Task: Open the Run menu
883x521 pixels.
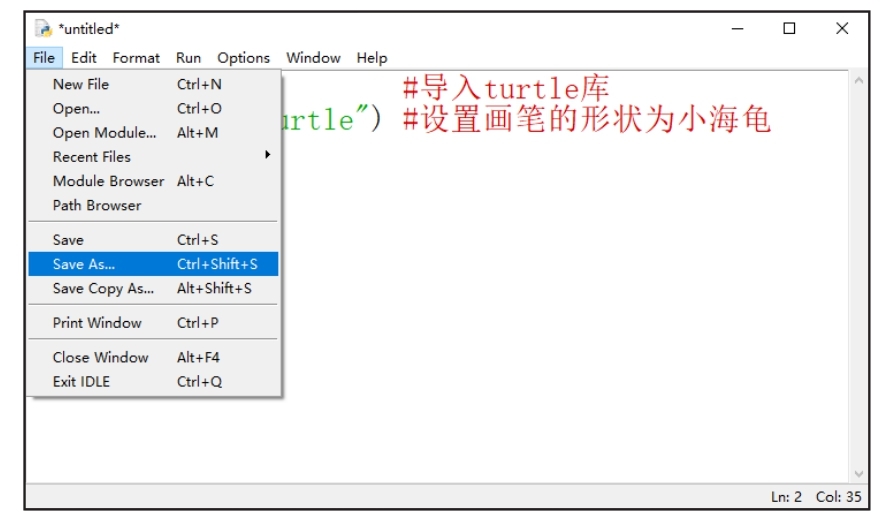Action: pyautogui.click(x=188, y=58)
